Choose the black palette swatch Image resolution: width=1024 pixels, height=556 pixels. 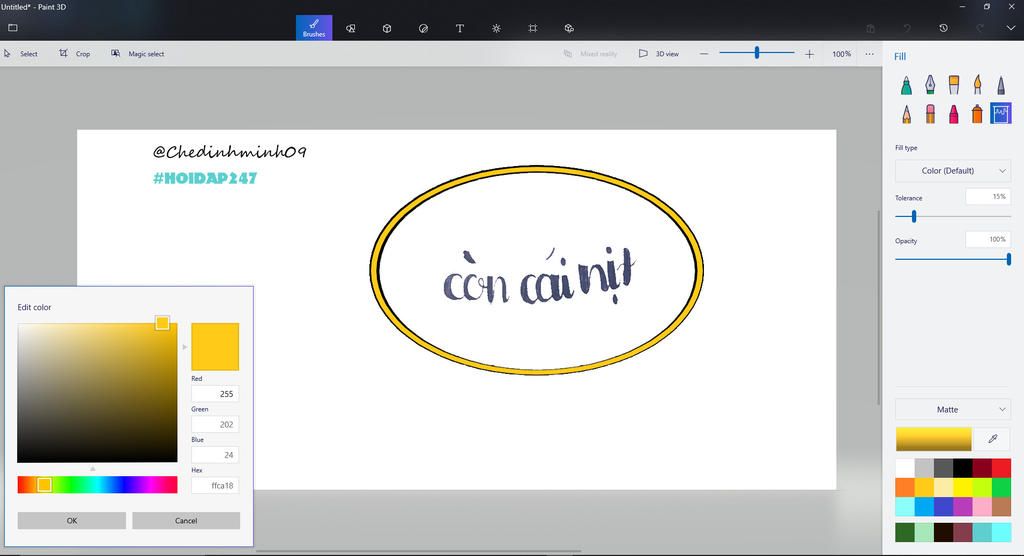click(x=962, y=468)
